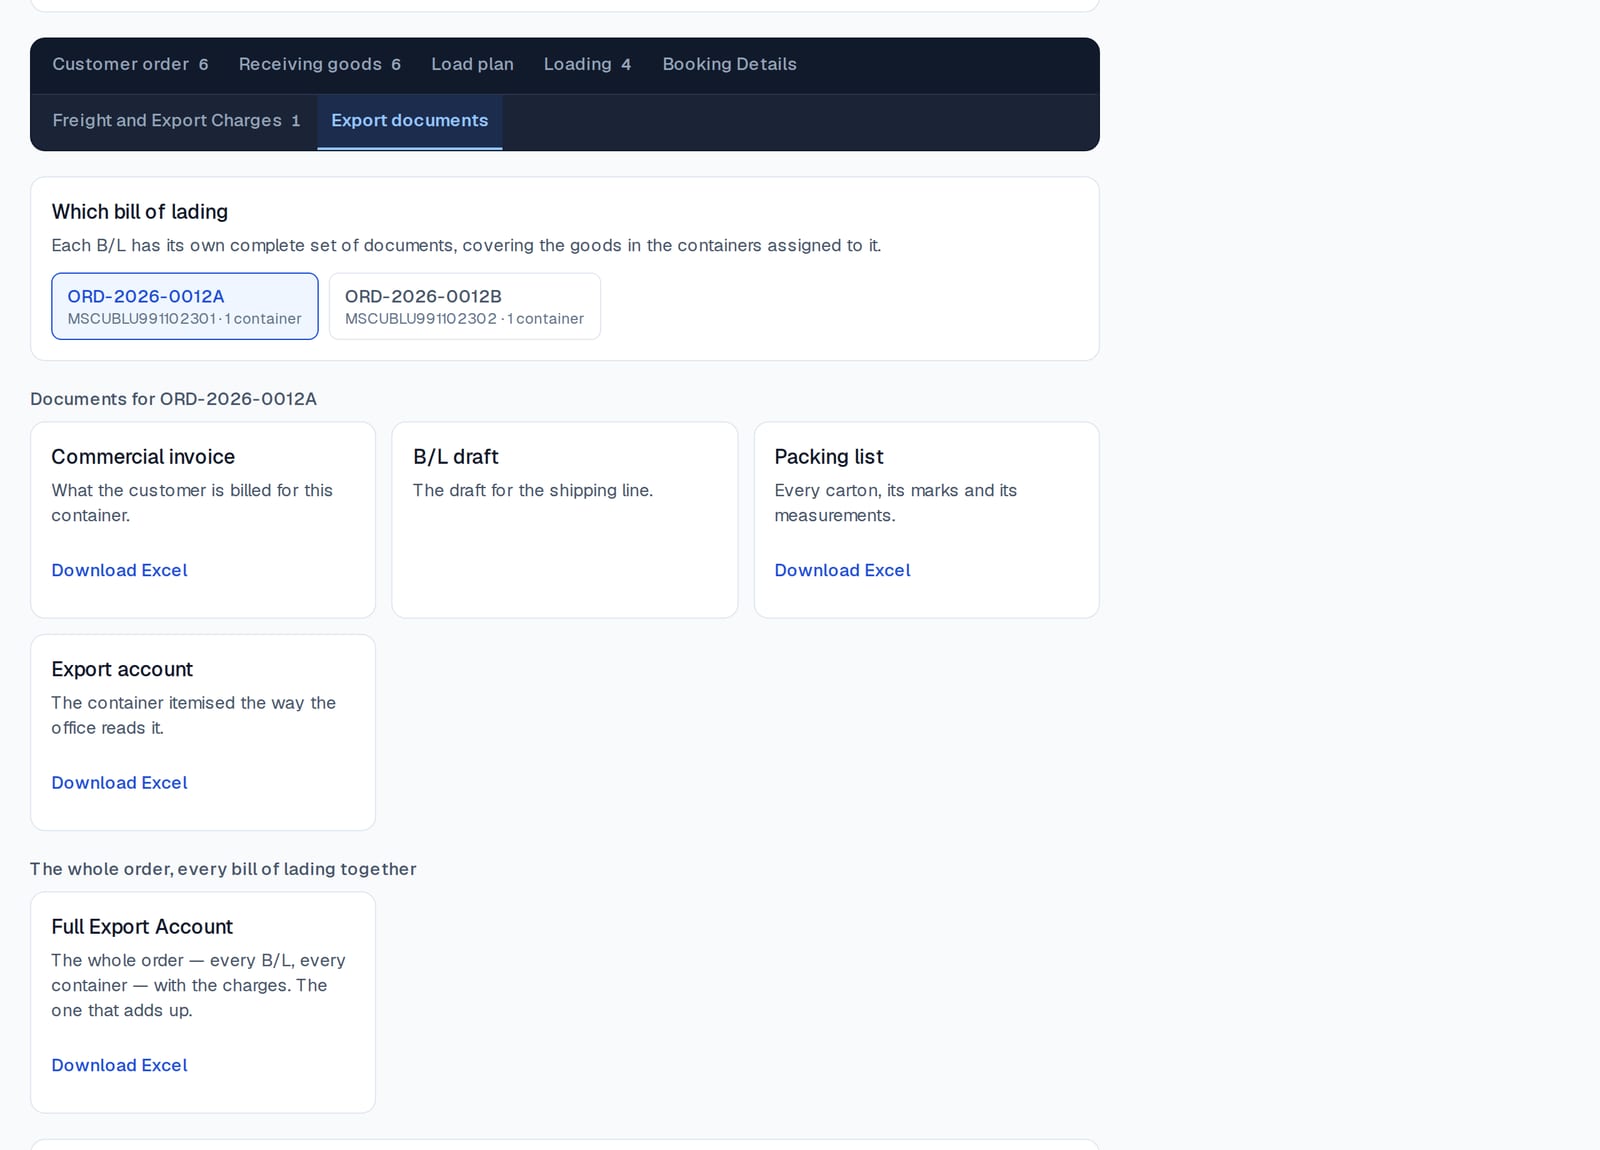Viewport: 1600px width, 1150px height.
Task: Download Excel for Export account
Action: [x=119, y=783]
